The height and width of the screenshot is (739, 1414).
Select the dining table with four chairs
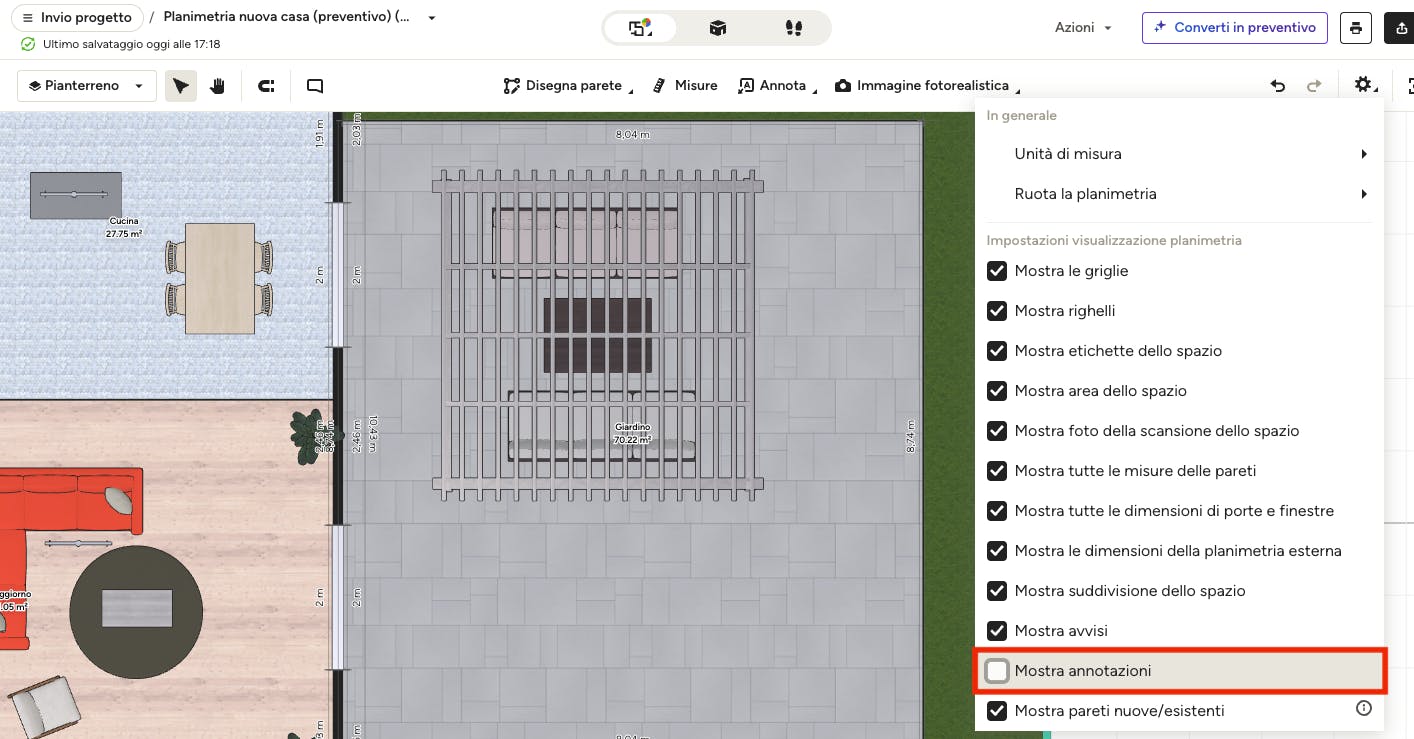219,278
